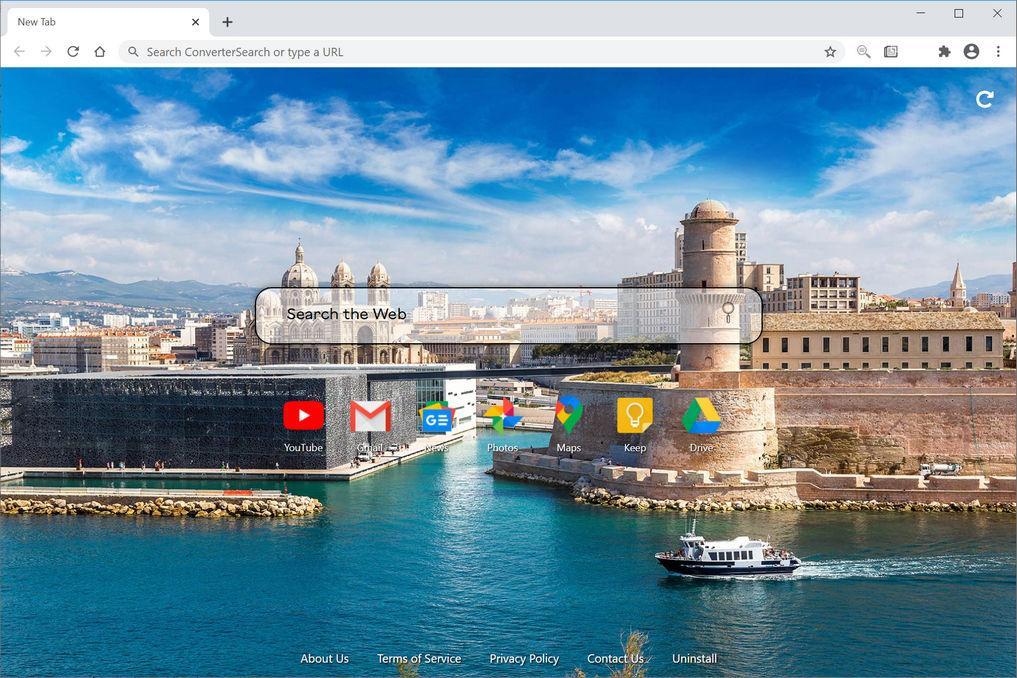
Task: Reload the current page
Action: (73, 51)
